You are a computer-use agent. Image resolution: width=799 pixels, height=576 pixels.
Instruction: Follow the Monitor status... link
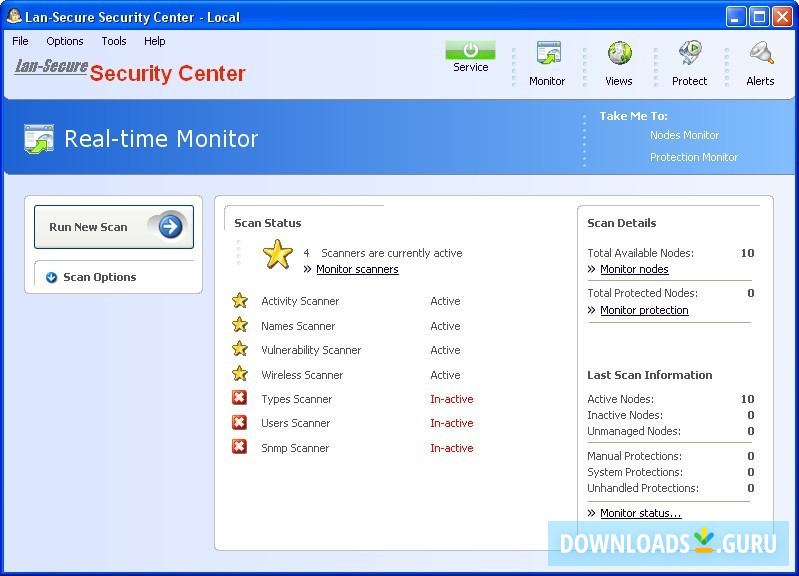(641, 513)
